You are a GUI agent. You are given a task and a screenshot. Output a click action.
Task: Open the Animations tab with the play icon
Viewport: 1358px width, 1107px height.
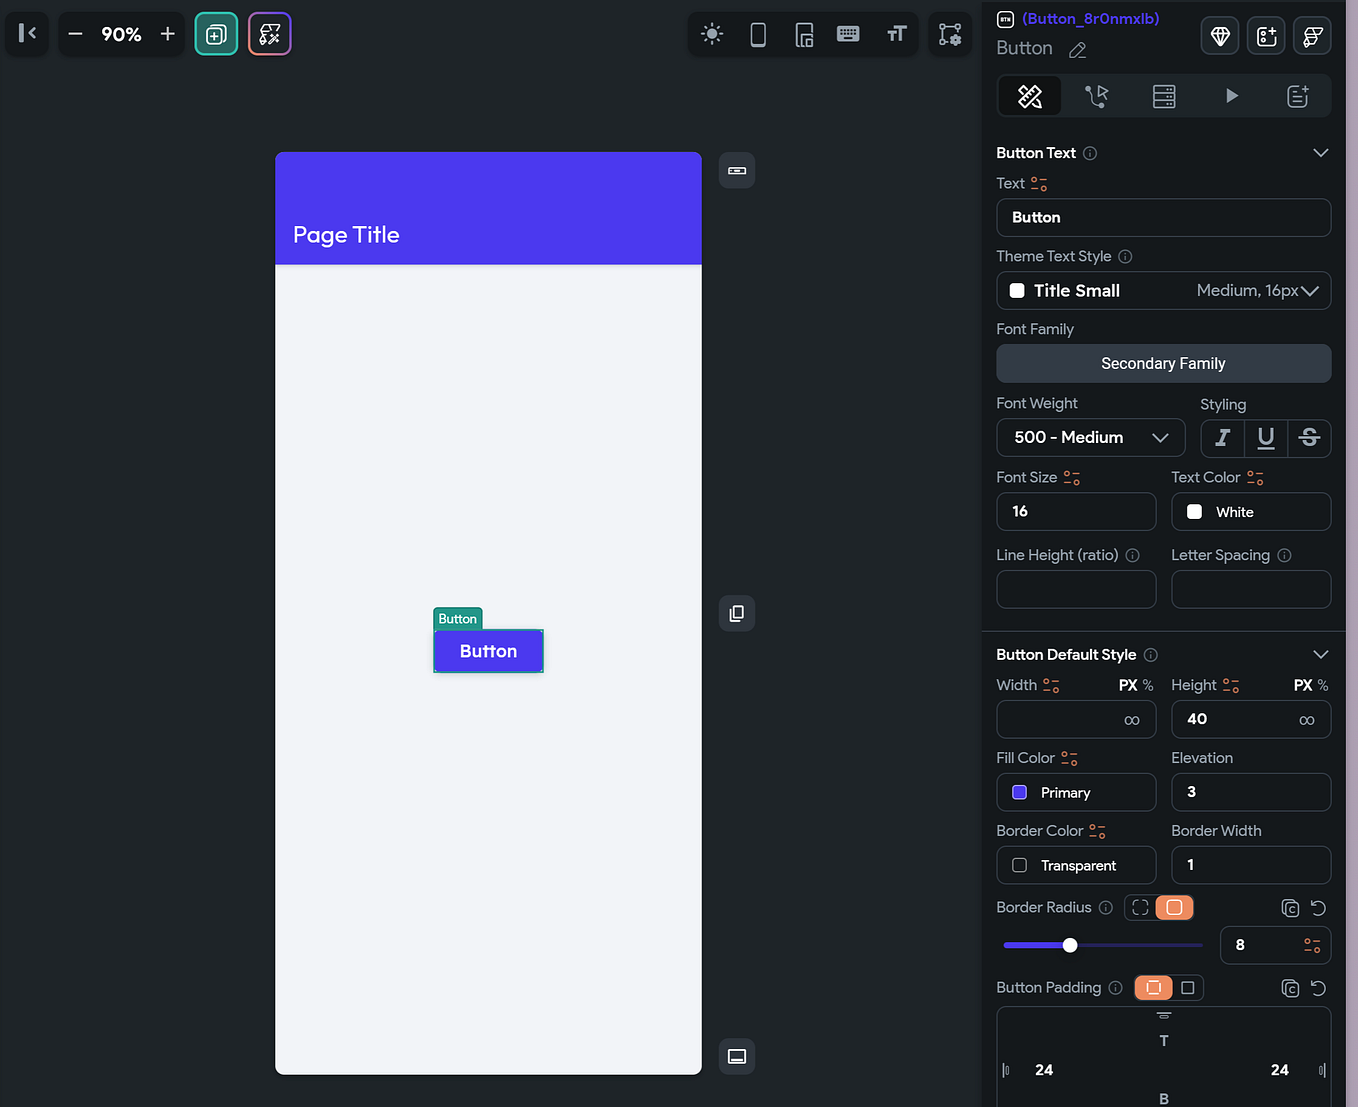click(x=1231, y=96)
